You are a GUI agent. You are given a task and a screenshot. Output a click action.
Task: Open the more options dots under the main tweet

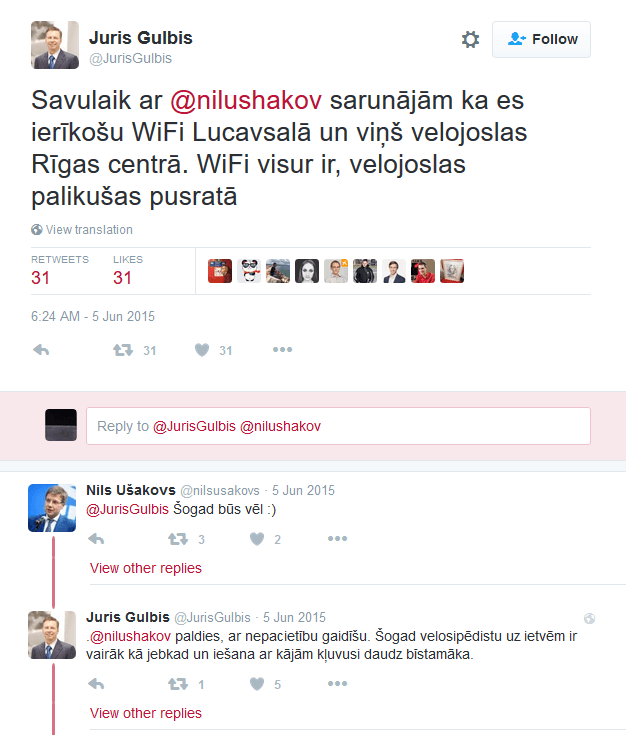282,350
